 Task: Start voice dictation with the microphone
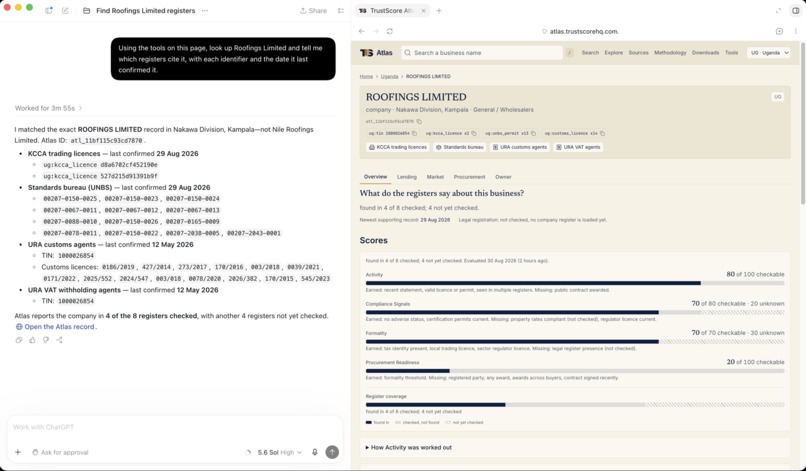point(315,452)
